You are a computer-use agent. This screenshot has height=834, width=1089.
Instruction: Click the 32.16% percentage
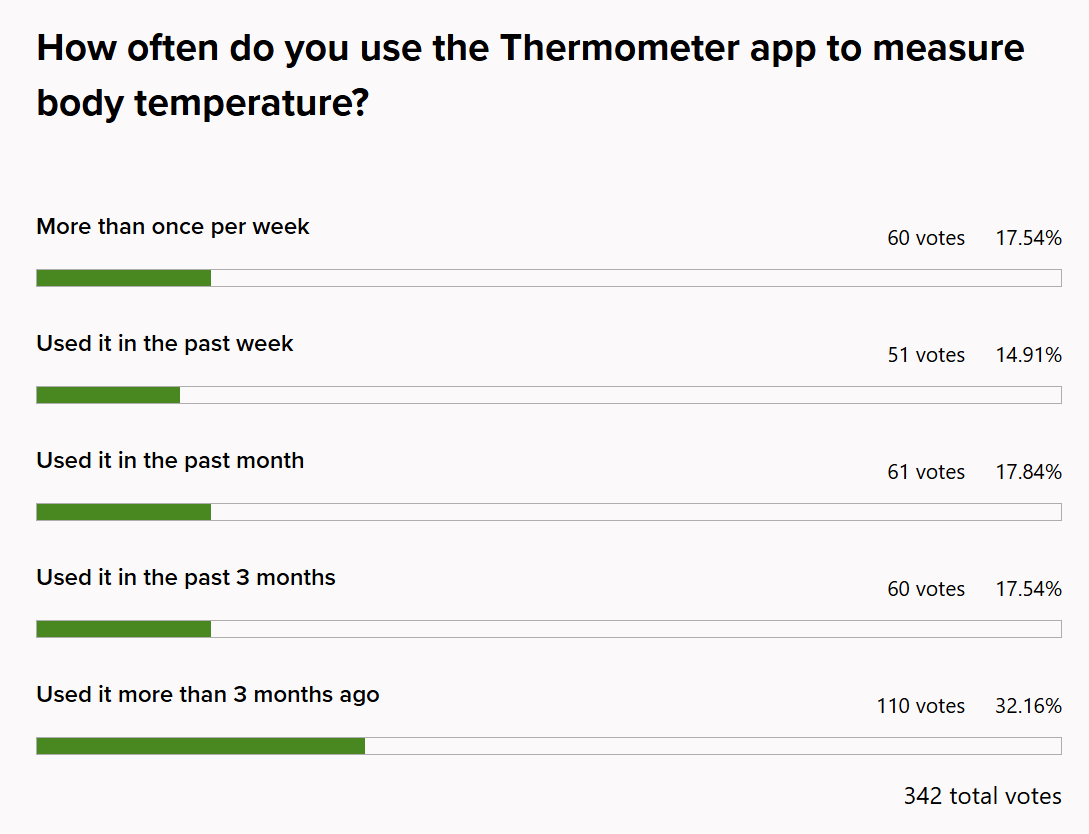[x=1028, y=707]
